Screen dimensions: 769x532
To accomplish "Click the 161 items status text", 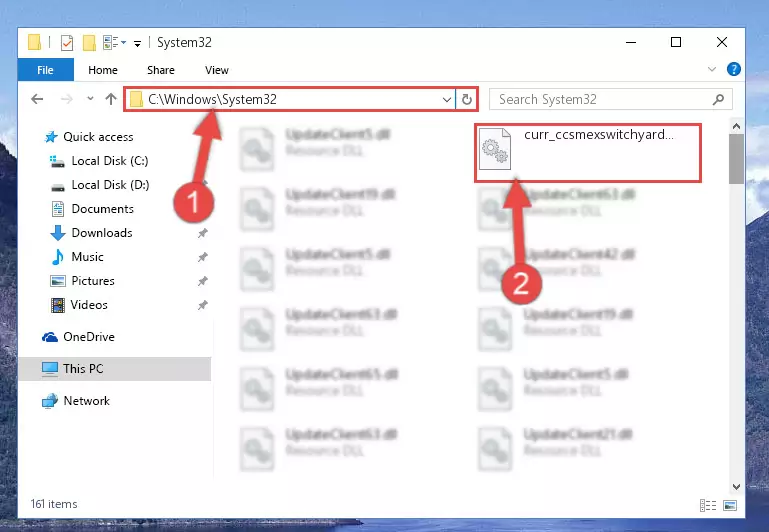I will 54,504.
